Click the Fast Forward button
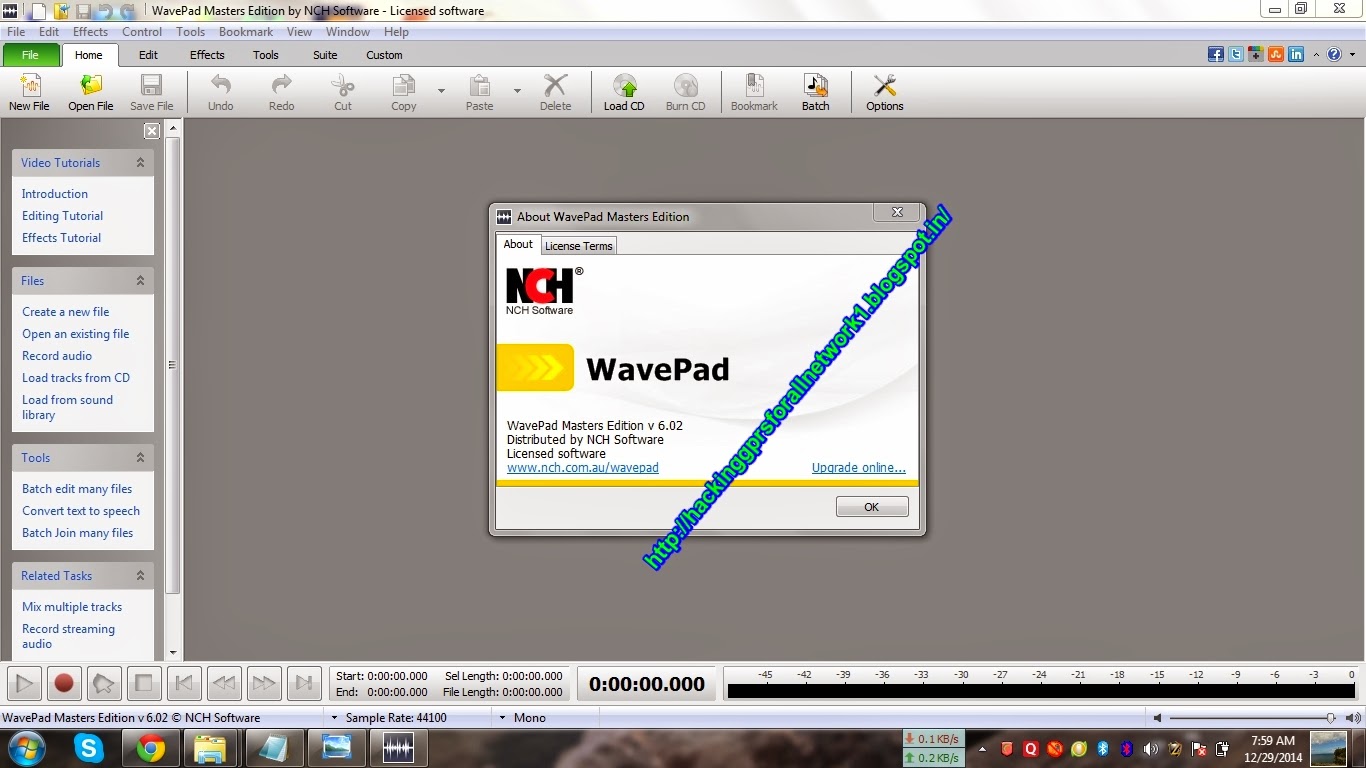Screen dimensions: 1366x768 tap(264, 684)
